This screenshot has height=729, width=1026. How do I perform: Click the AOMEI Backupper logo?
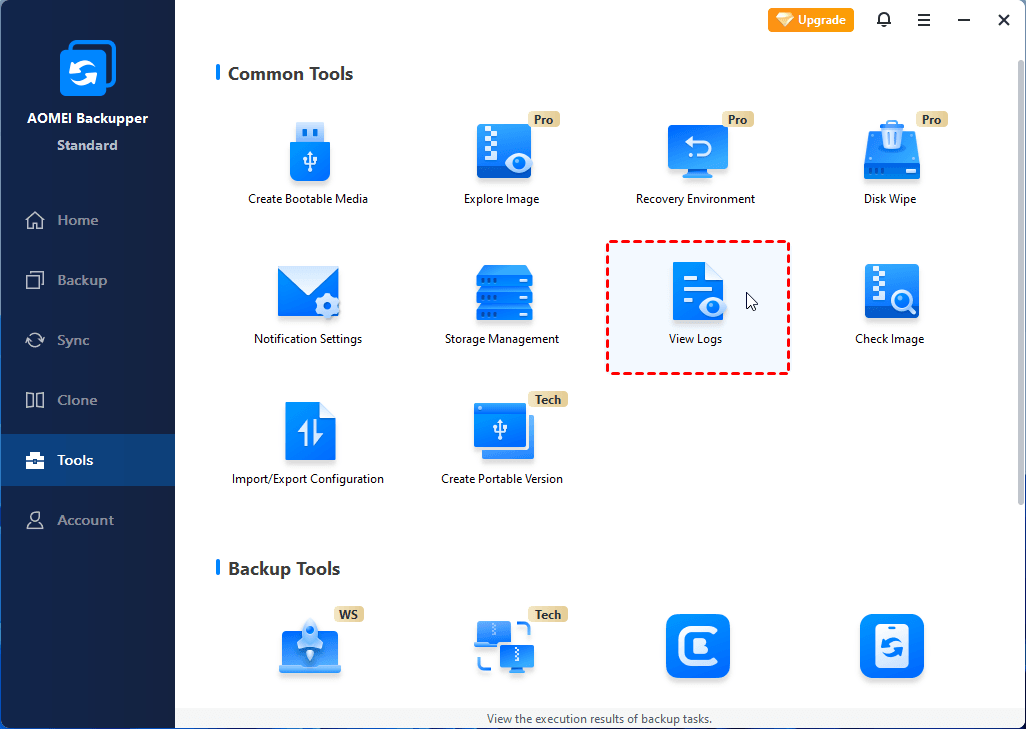point(88,68)
